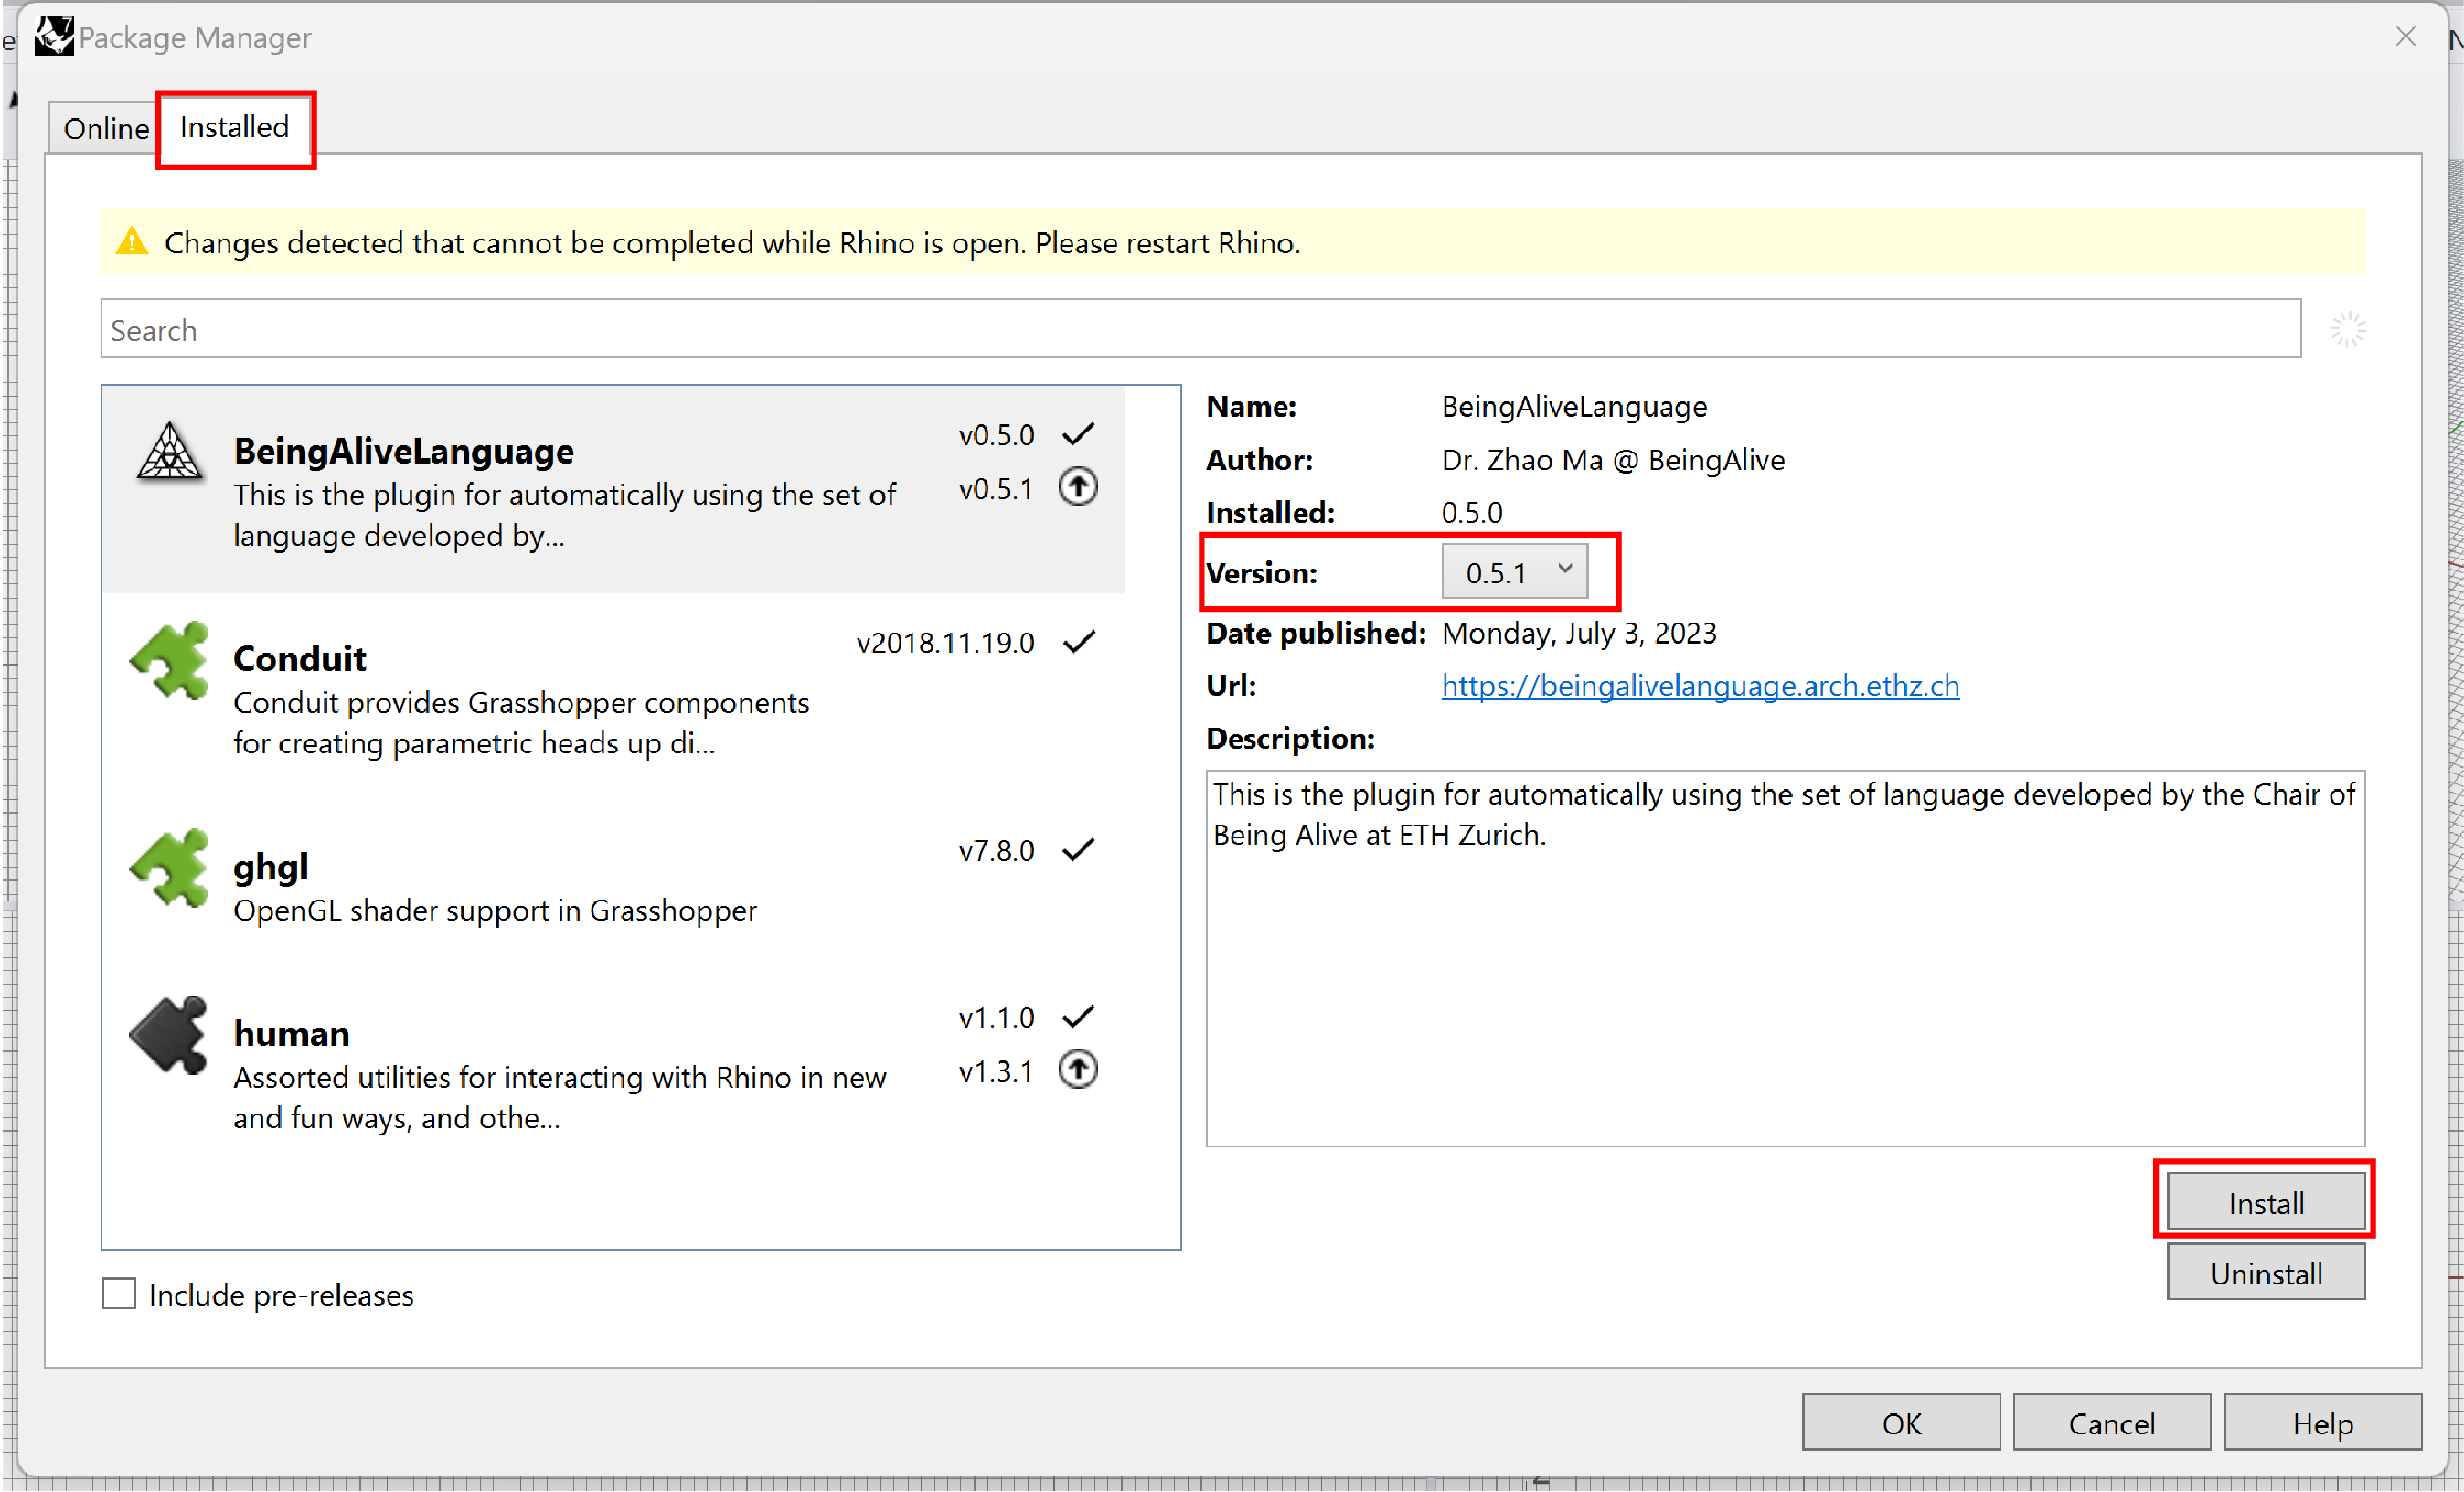Click the loading spinner beside search

click(2348, 329)
